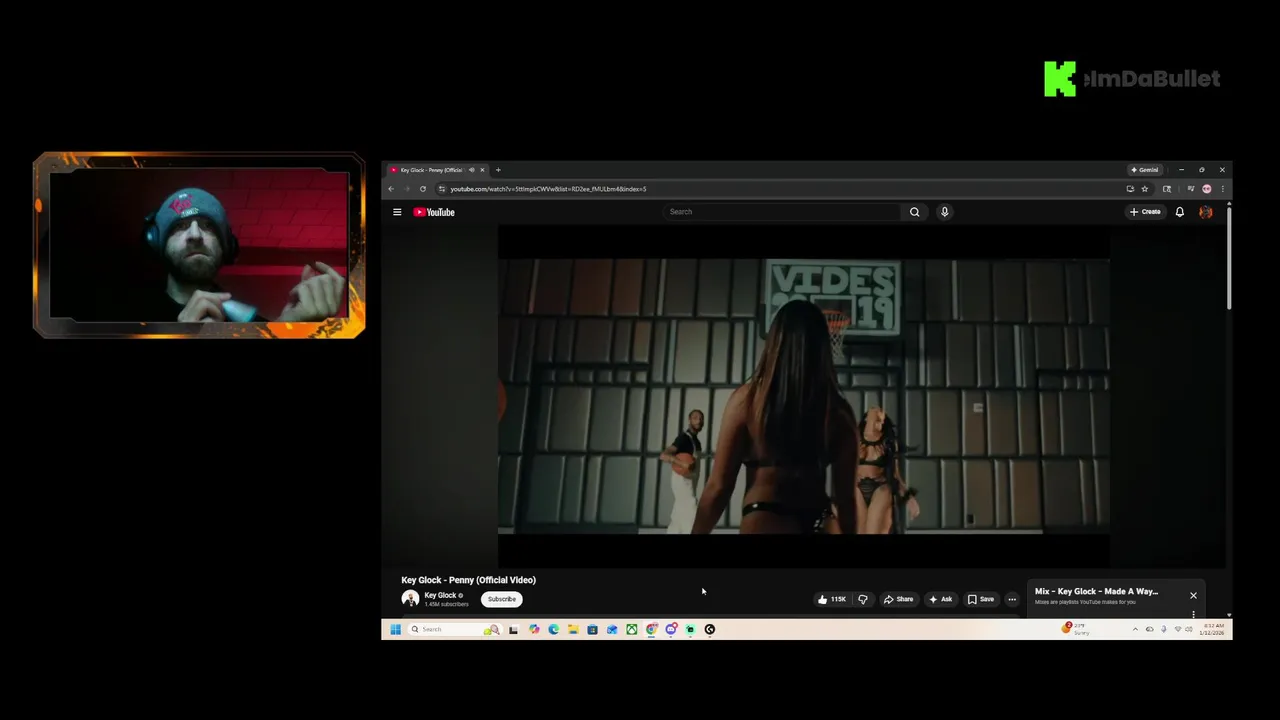Open Key Glock channel avatar
Viewport: 1280px width, 720px height.
pyautogui.click(x=410, y=599)
